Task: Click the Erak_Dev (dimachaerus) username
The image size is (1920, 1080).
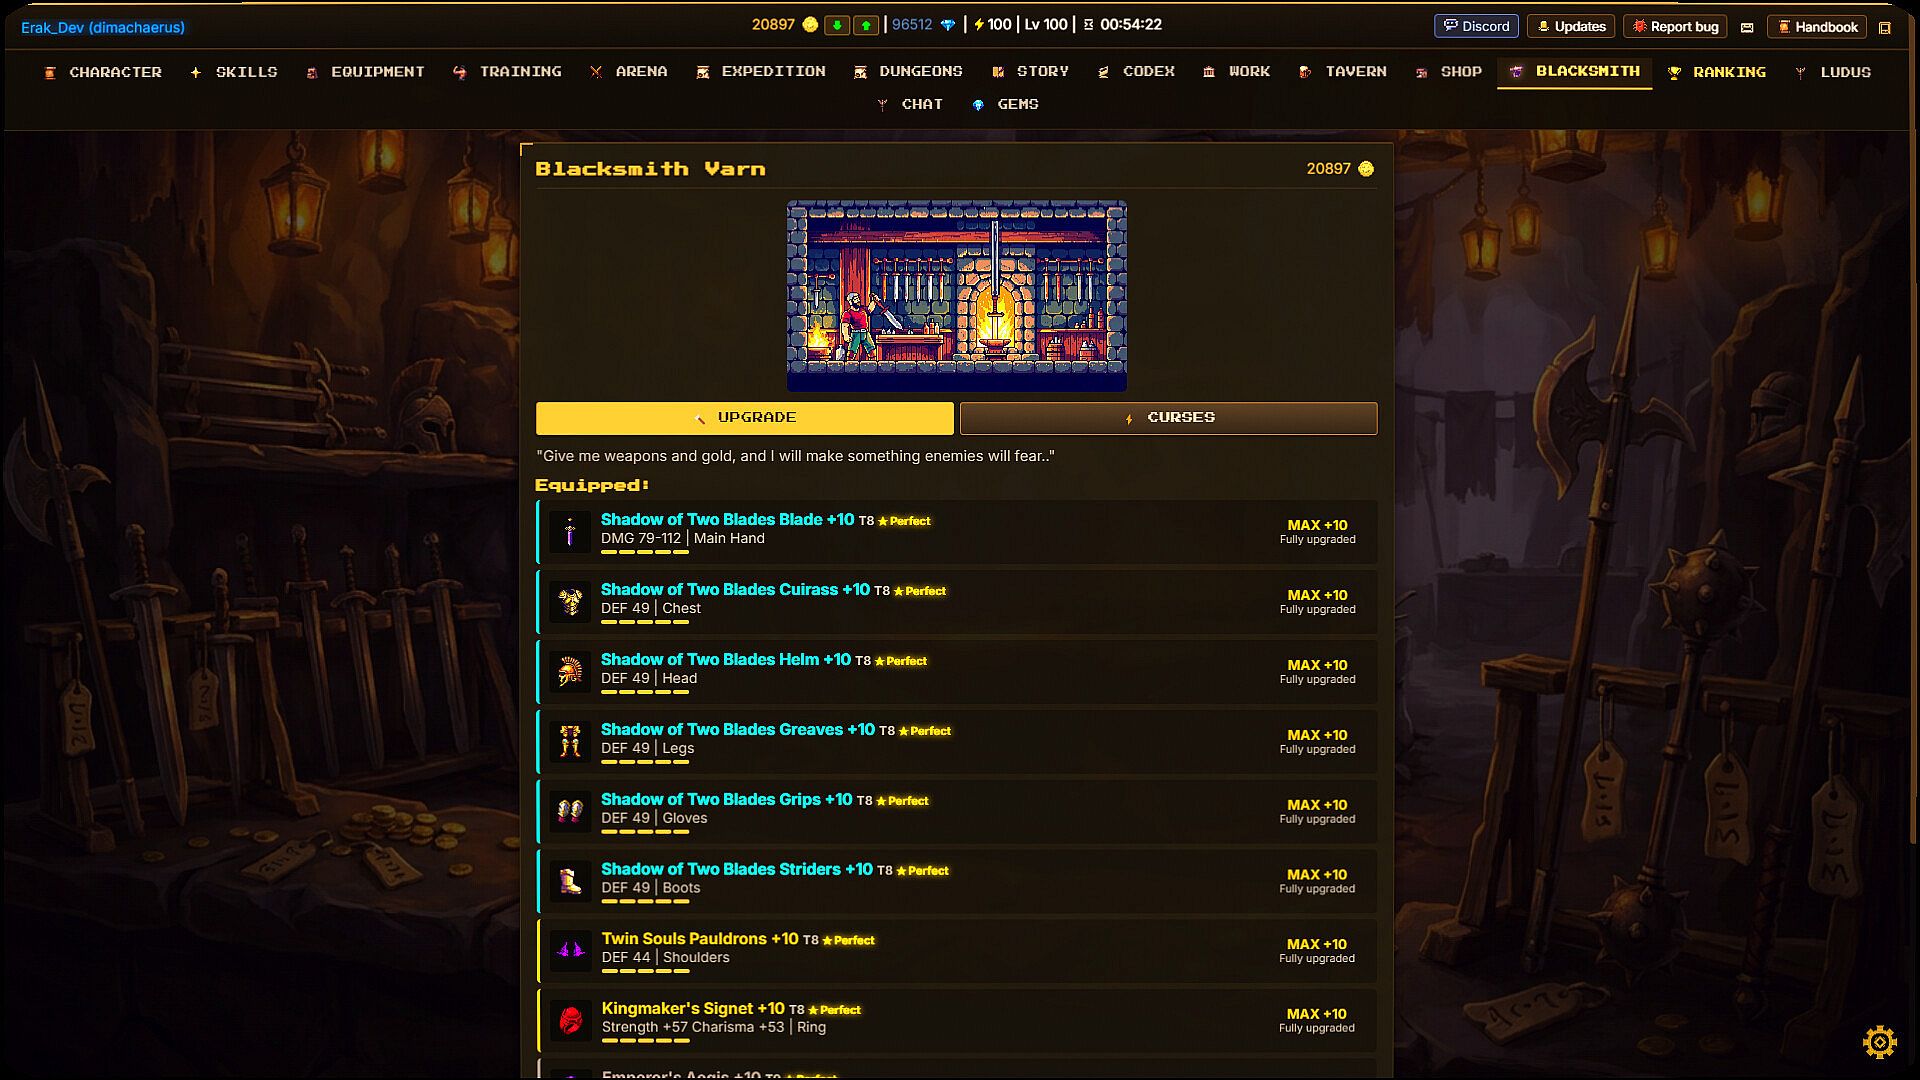Action: [103, 27]
